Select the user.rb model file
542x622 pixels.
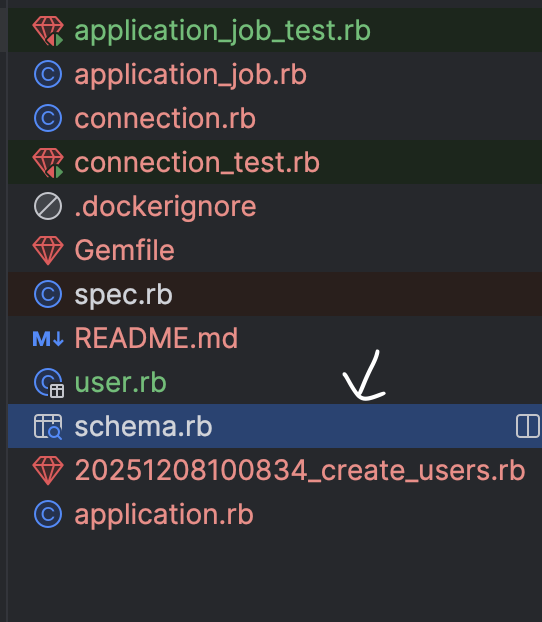[x=121, y=382]
